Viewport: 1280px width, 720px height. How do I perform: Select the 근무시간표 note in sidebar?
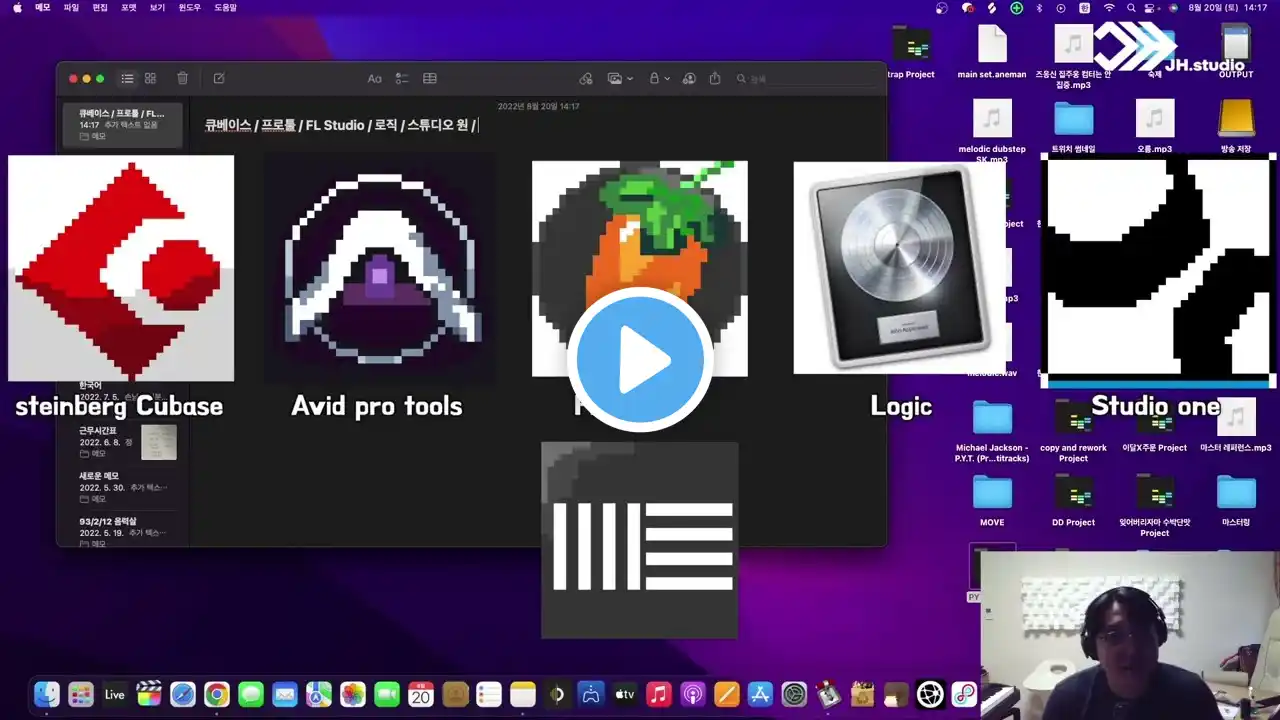tap(123, 441)
